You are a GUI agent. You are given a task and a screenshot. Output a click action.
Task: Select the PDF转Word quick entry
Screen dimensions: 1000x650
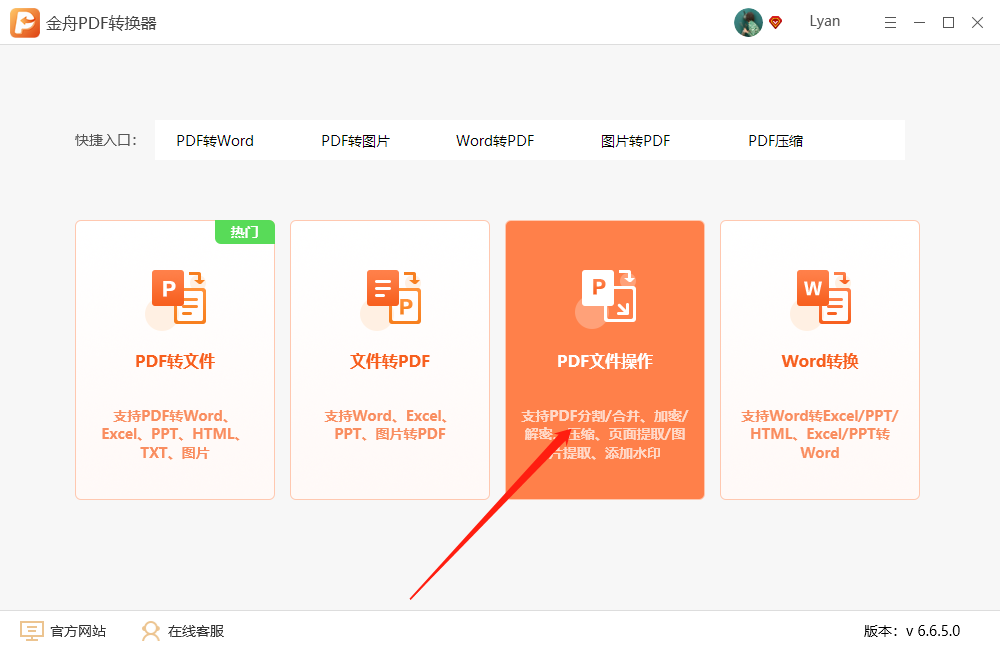pyautogui.click(x=215, y=140)
